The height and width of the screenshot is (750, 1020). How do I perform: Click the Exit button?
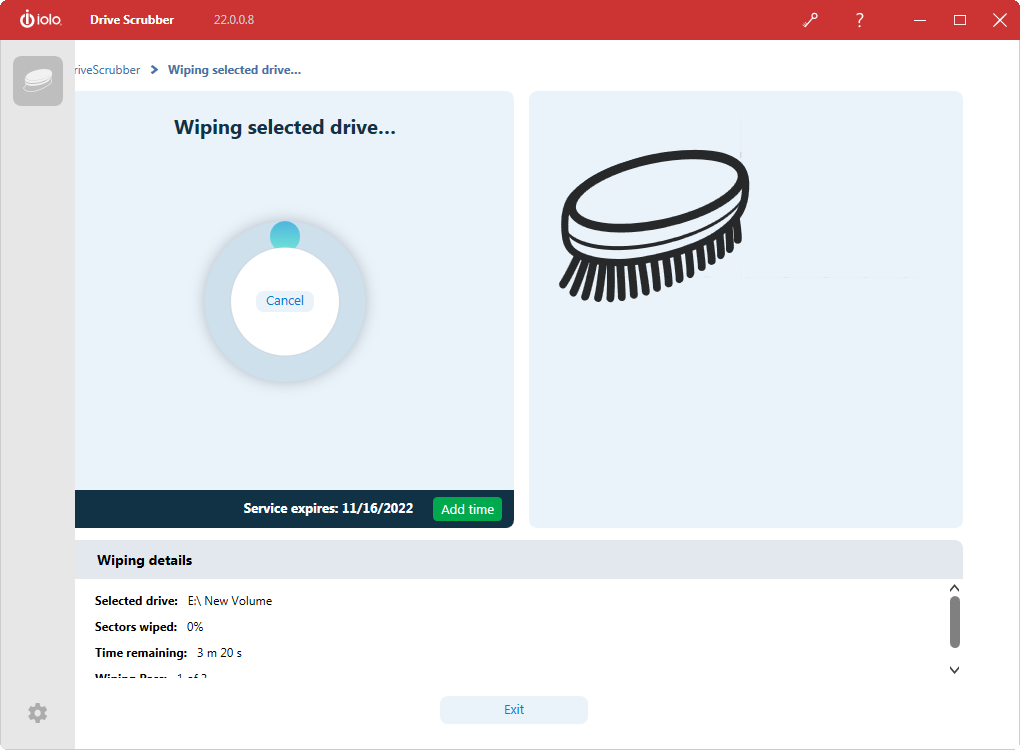[514, 710]
